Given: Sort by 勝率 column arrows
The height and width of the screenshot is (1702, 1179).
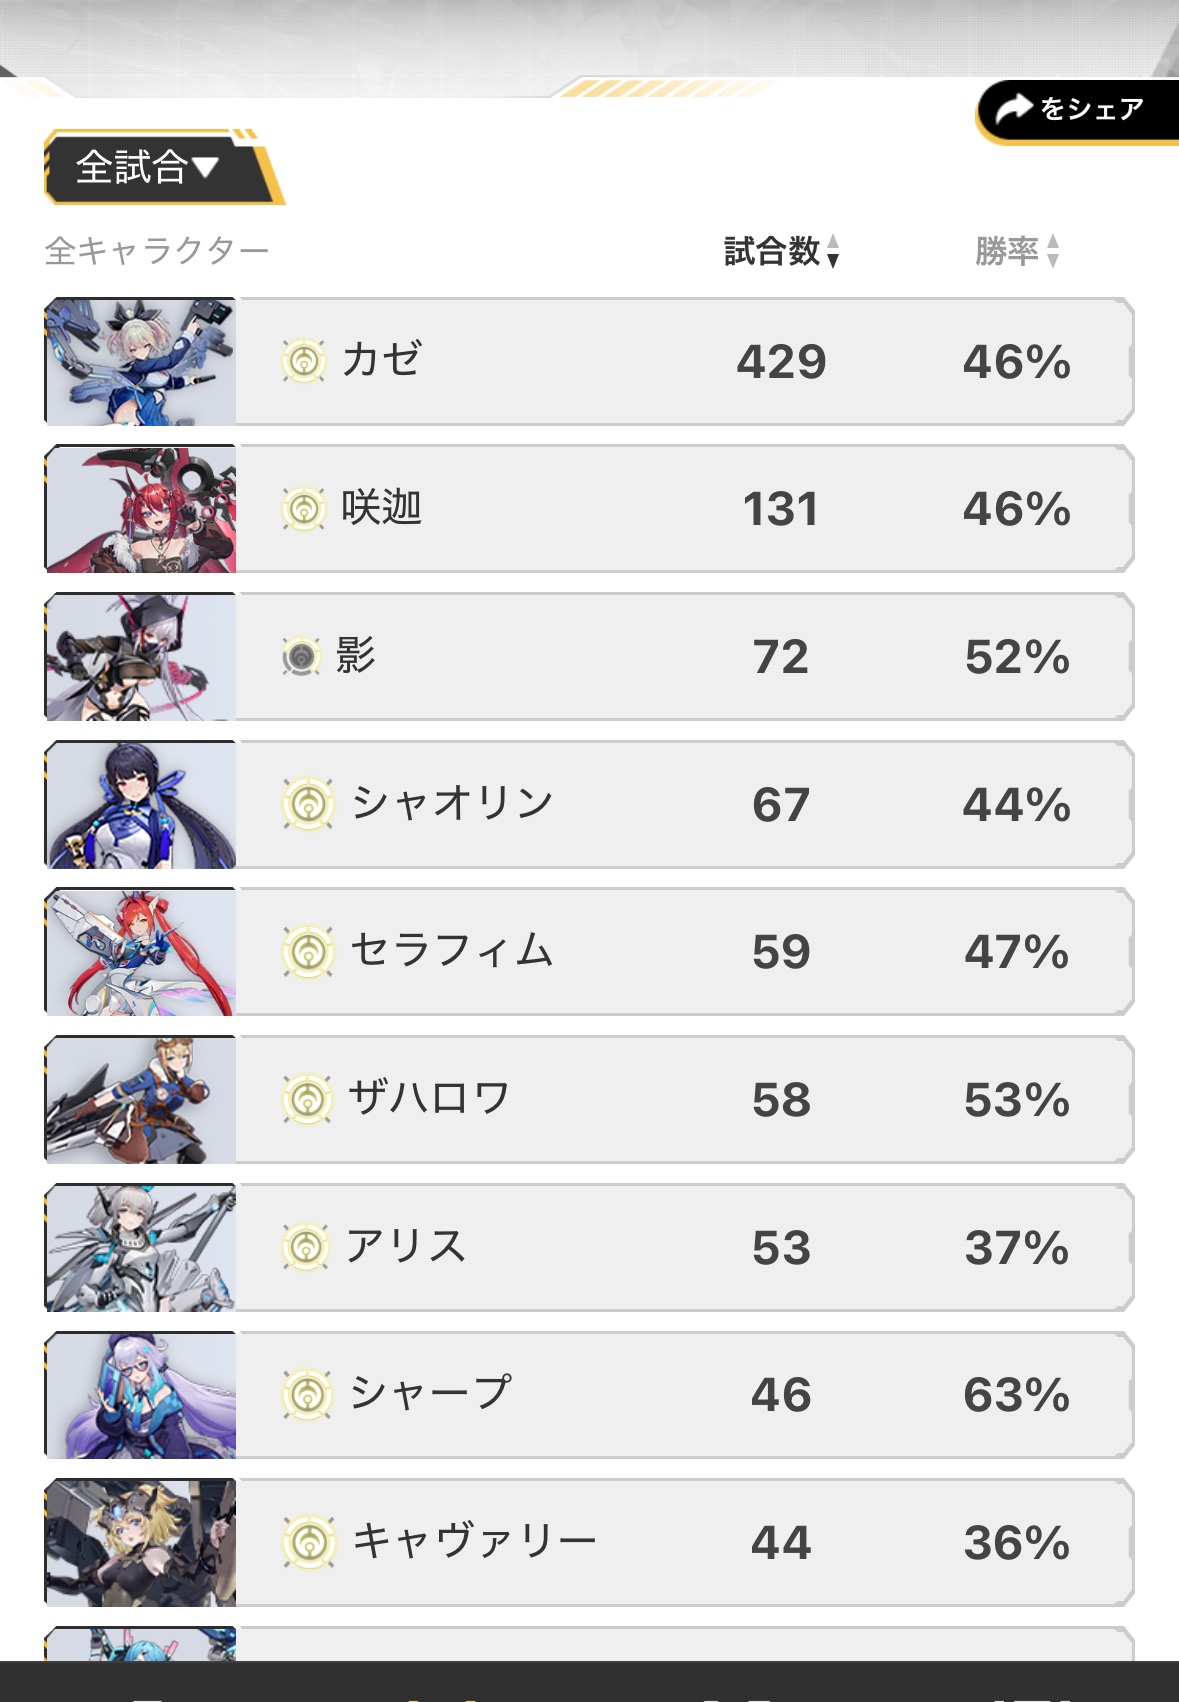Looking at the screenshot, I should click(x=1052, y=251).
